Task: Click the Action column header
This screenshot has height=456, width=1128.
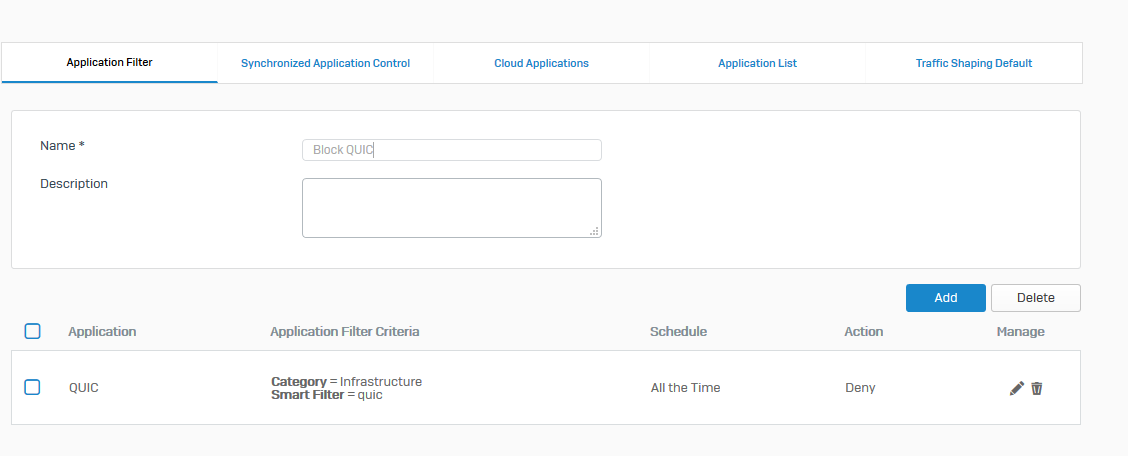Action: click(863, 331)
